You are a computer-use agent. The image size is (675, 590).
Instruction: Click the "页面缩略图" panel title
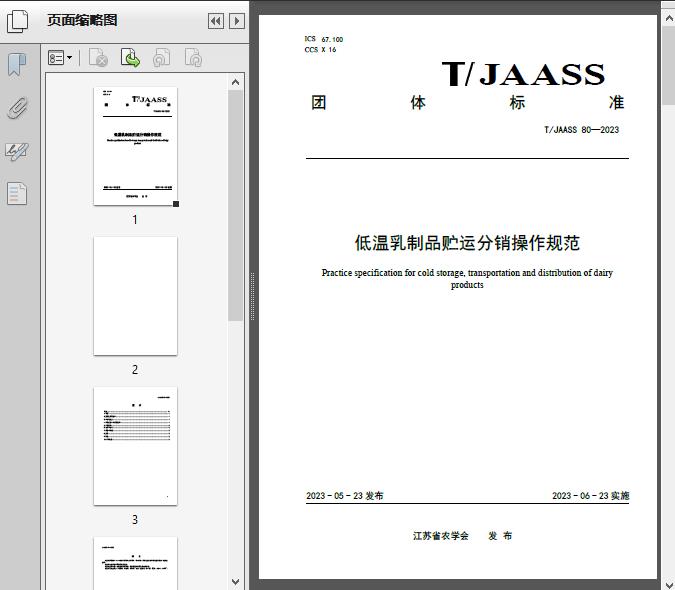click(x=82, y=20)
